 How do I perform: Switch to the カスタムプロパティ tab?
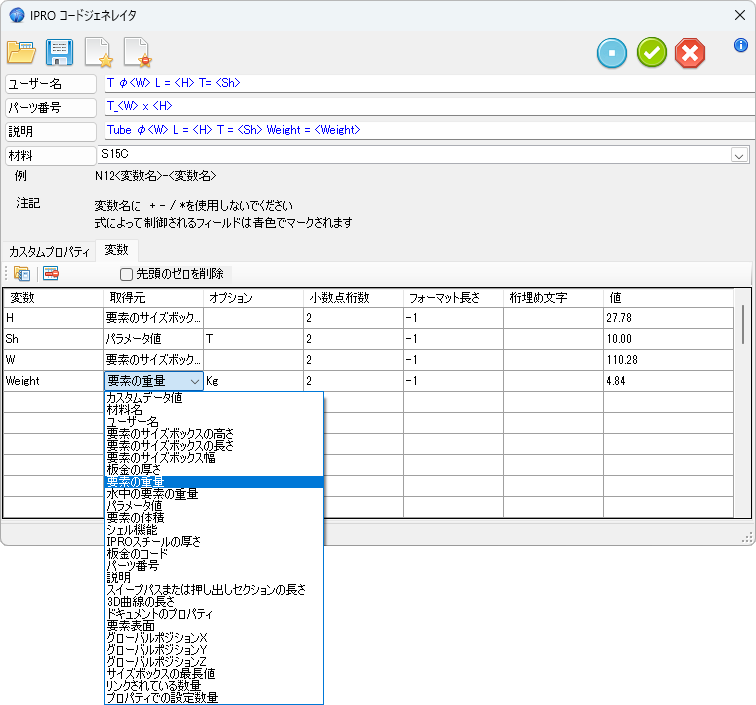click(x=49, y=252)
